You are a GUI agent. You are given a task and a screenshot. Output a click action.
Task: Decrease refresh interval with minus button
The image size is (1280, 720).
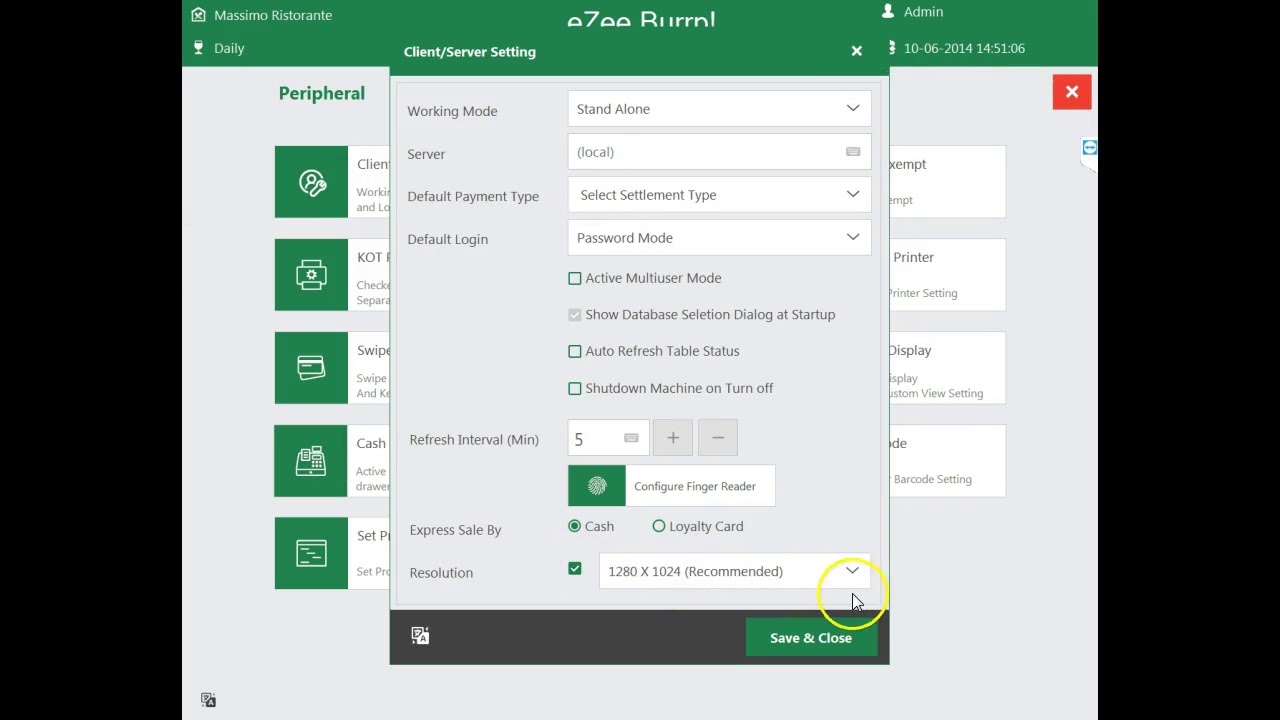[718, 438]
